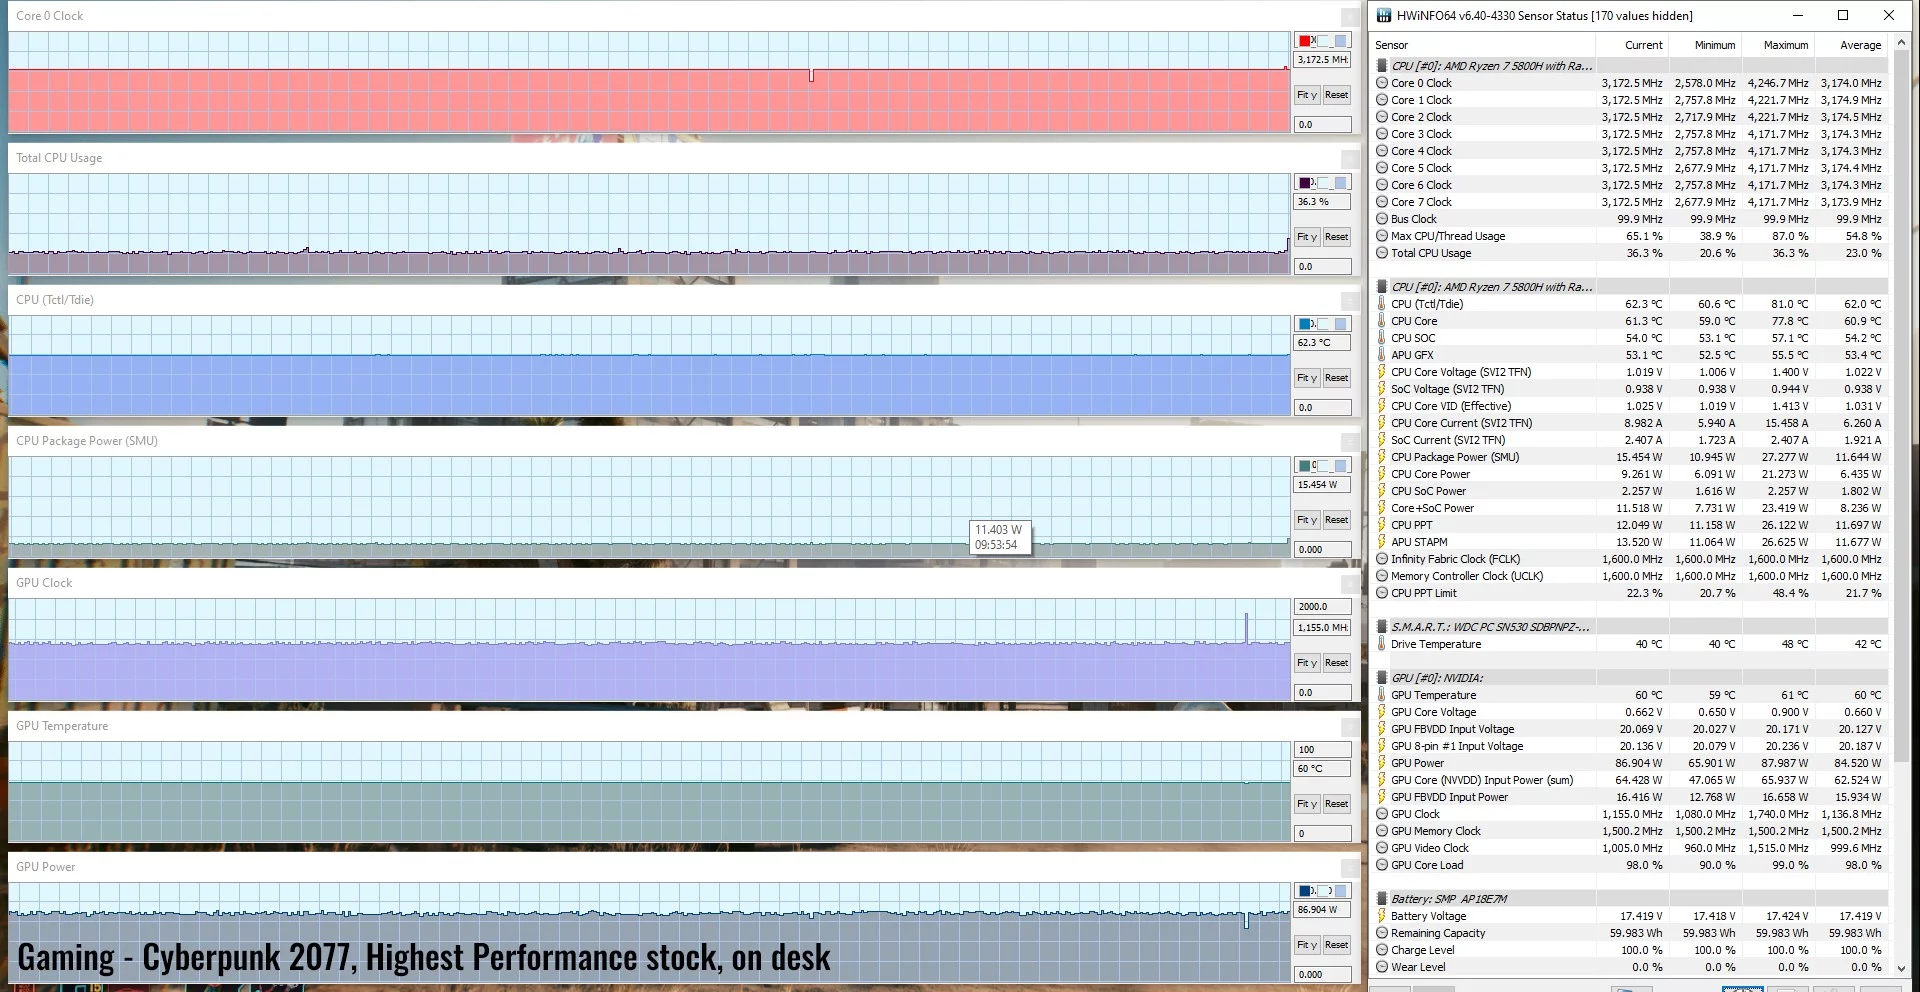This screenshot has height=992, width=1920.
Task: Click the thermometer icon beside GPU Temperature
Action: click(x=1383, y=694)
